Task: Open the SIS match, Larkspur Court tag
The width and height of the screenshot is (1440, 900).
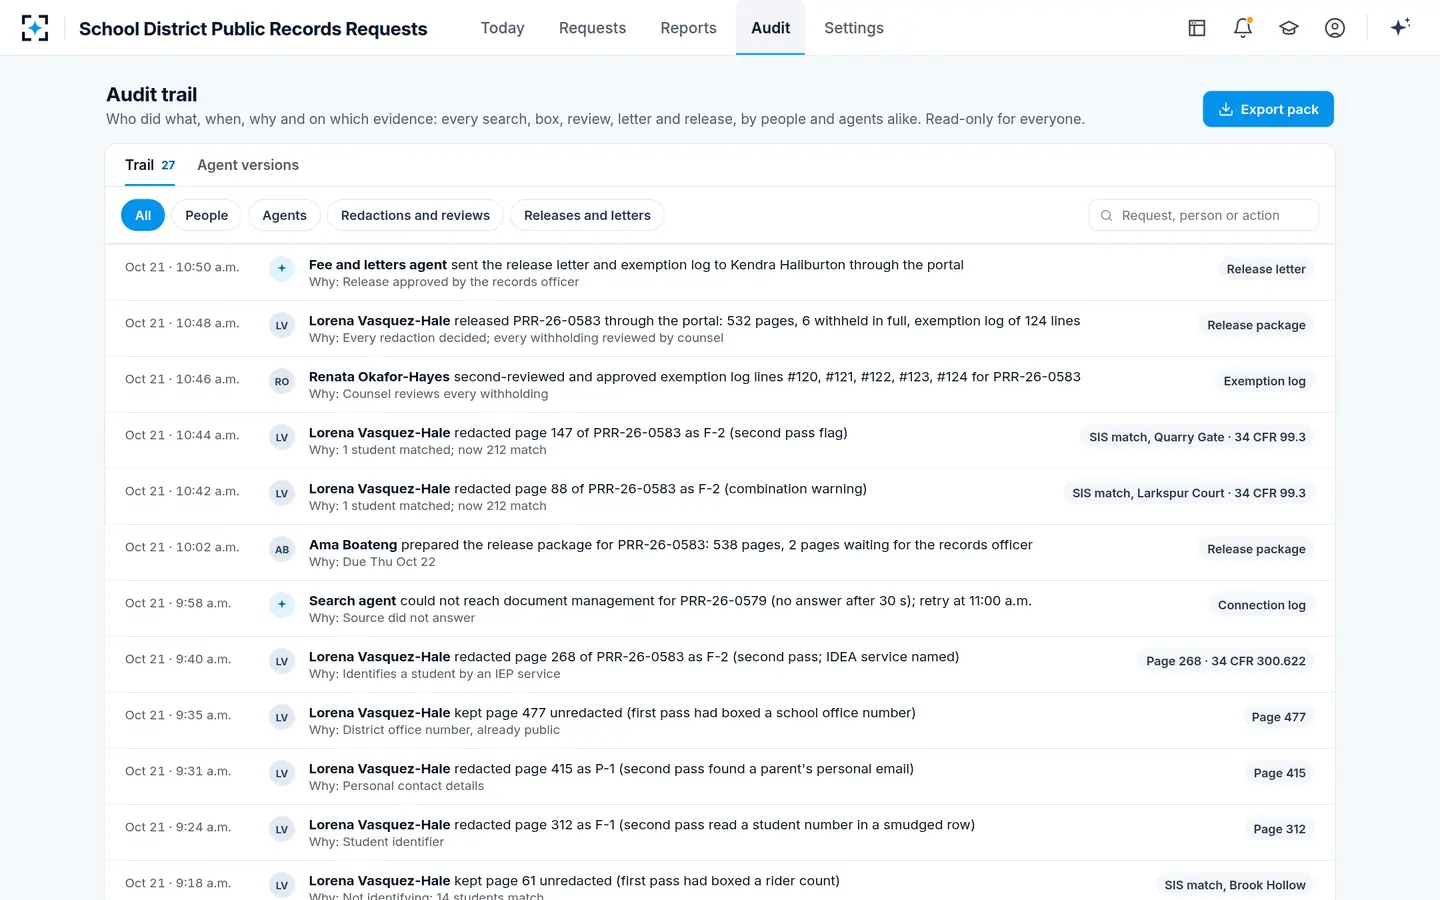Action: (1189, 493)
